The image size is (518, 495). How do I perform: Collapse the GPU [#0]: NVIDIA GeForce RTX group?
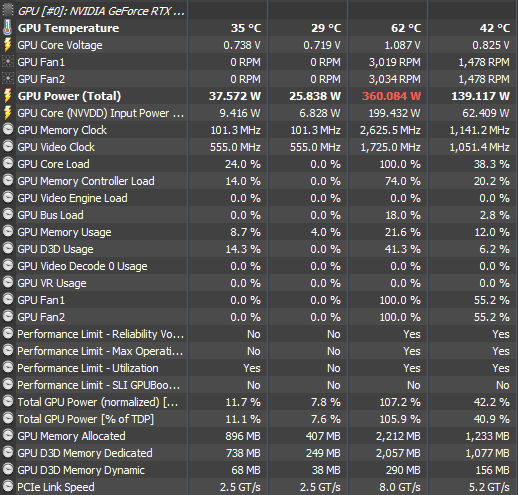point(101,11)
